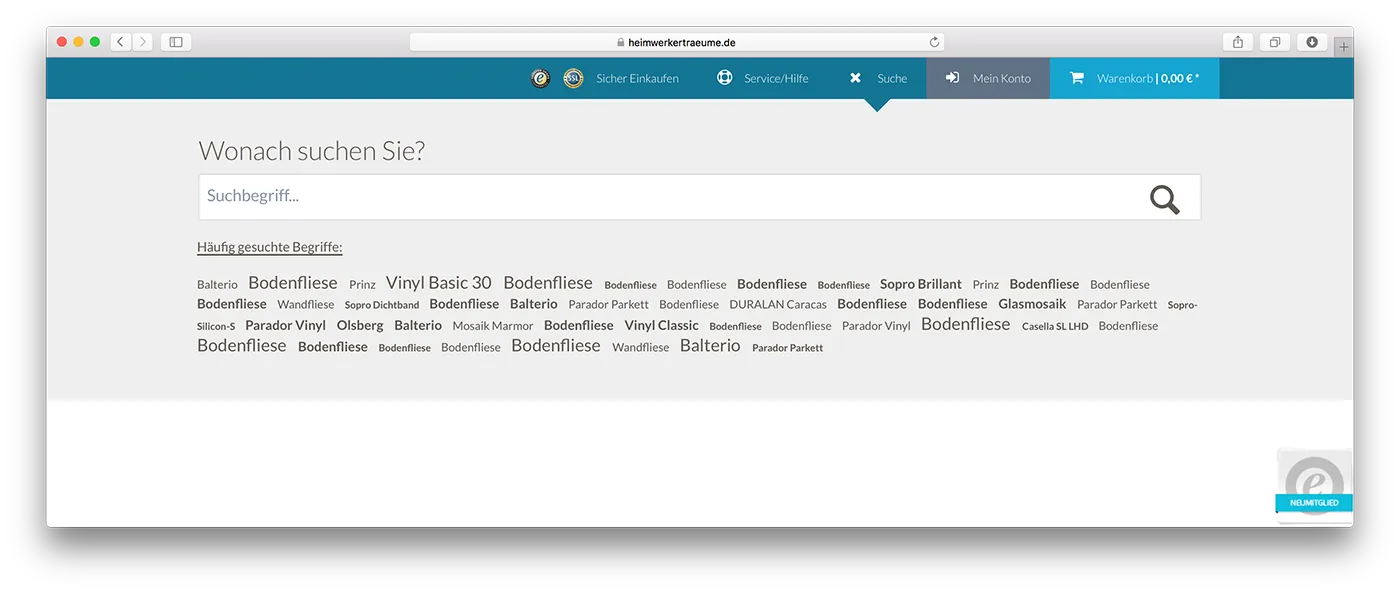Click the Casella SL LHD tag
This screenshot has height=593, width=1400.
pyautogui.click(x=1055, y=326)
